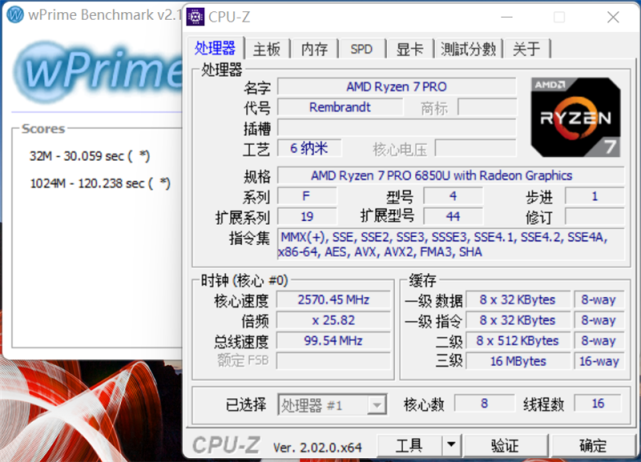Open the 測試分數 tab
Viewport: 641px width, 462px height.
(468, 49)
